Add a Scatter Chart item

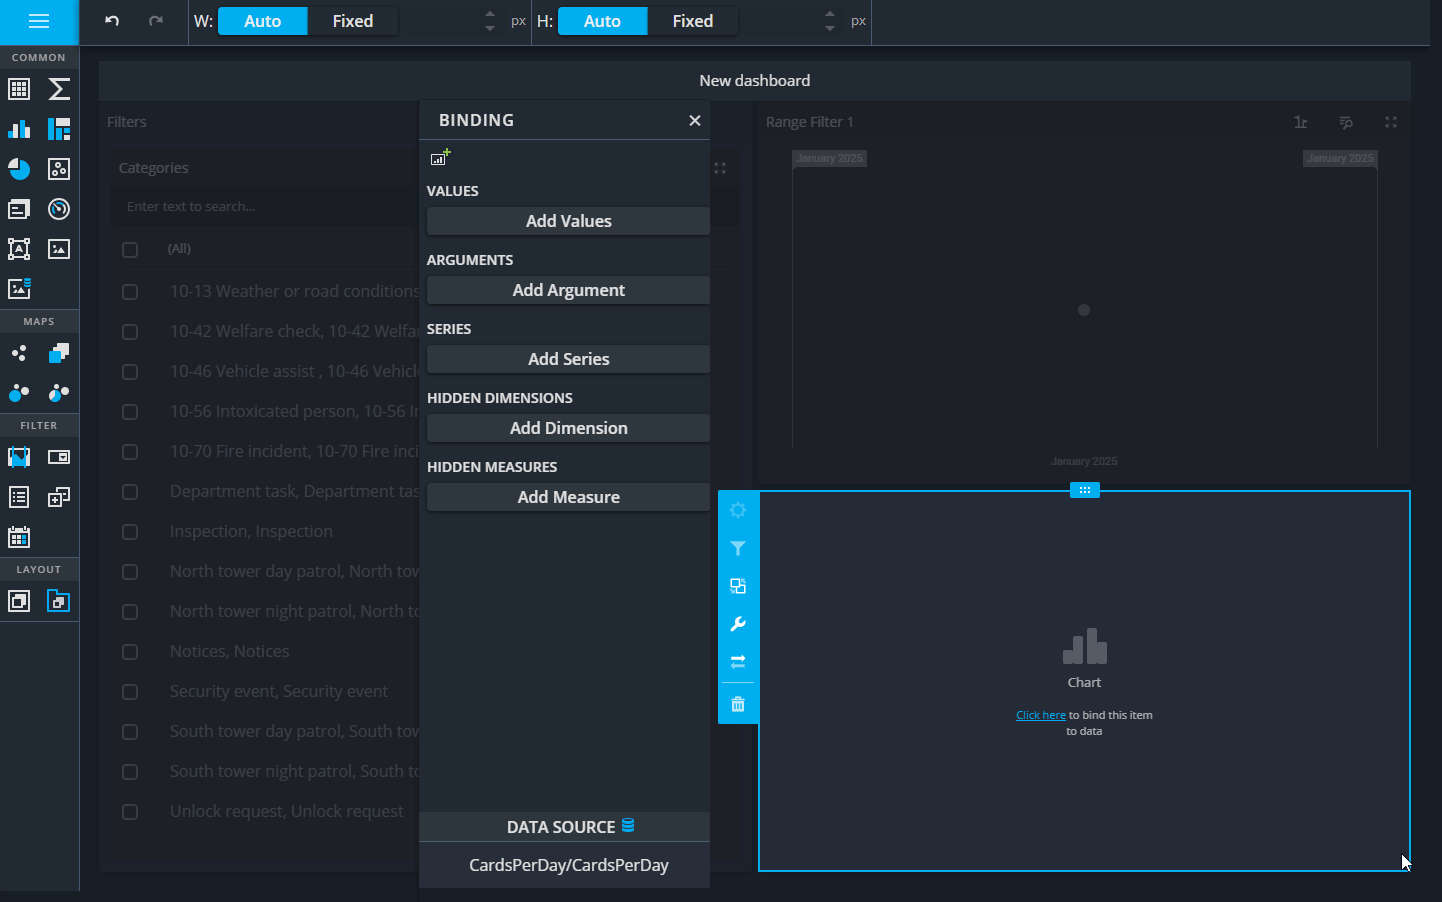59,169
